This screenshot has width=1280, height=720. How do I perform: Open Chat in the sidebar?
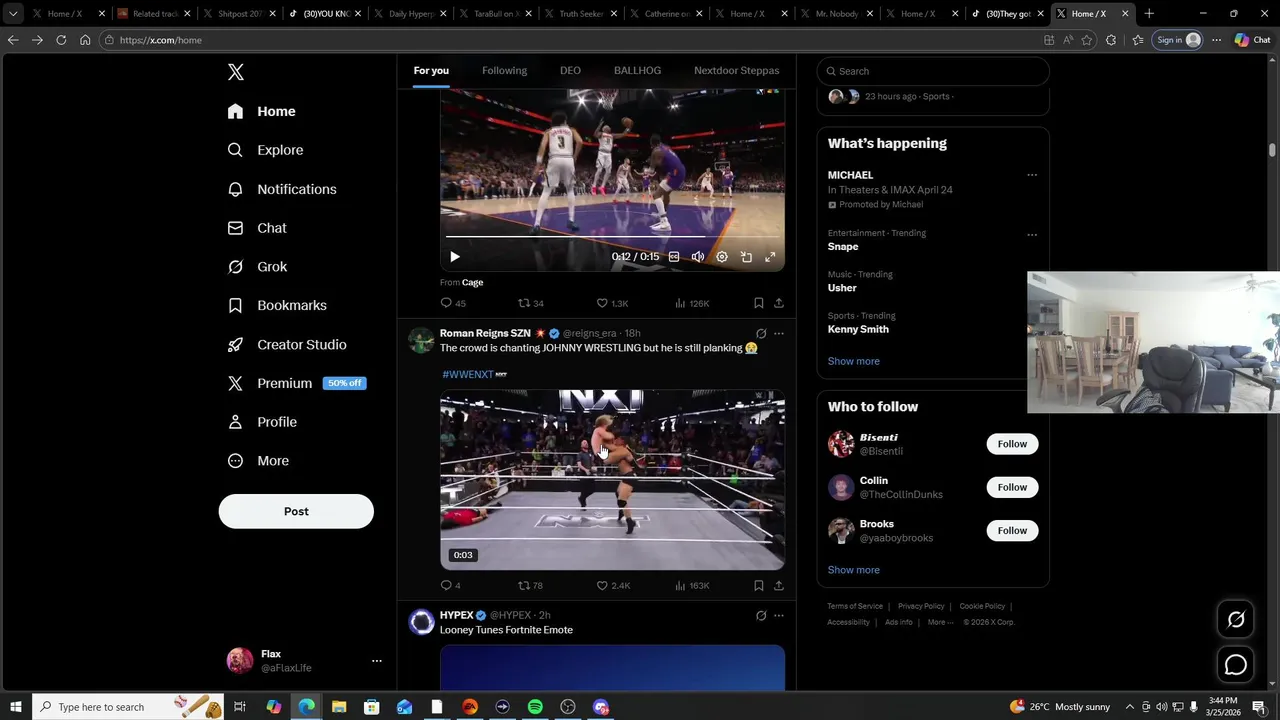257,228
